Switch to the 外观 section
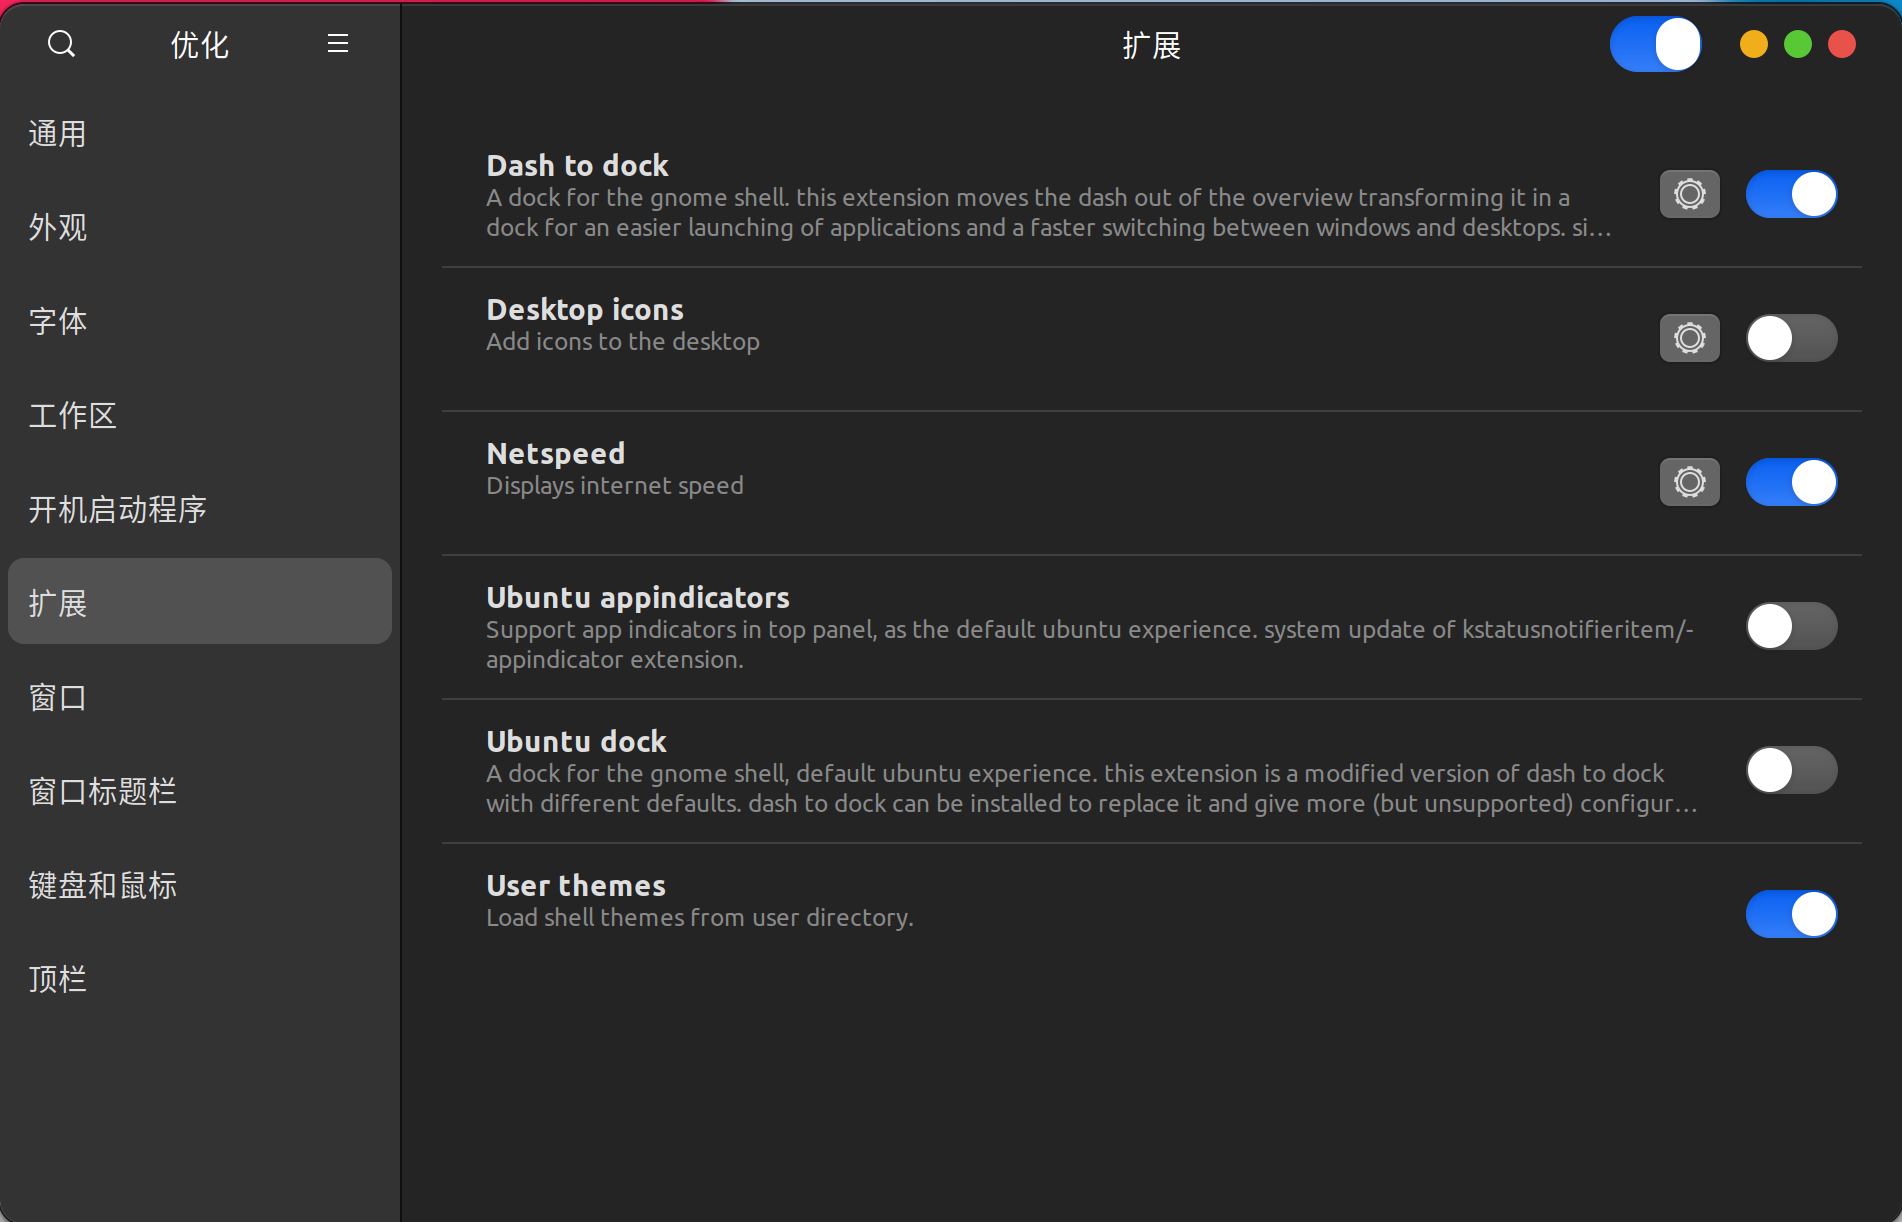 [x=58, y=227]
